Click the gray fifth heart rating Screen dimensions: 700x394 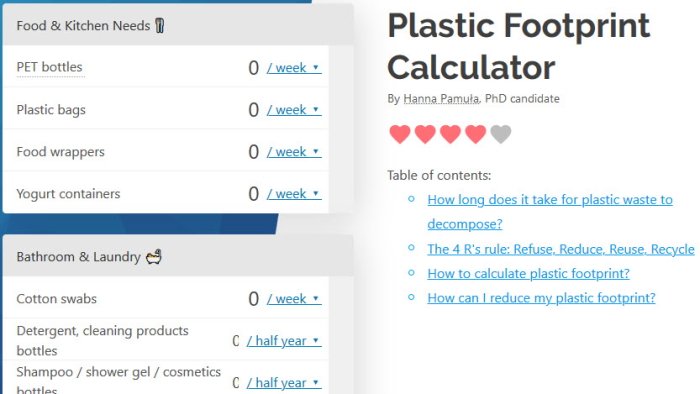click(x=500, y=134)
